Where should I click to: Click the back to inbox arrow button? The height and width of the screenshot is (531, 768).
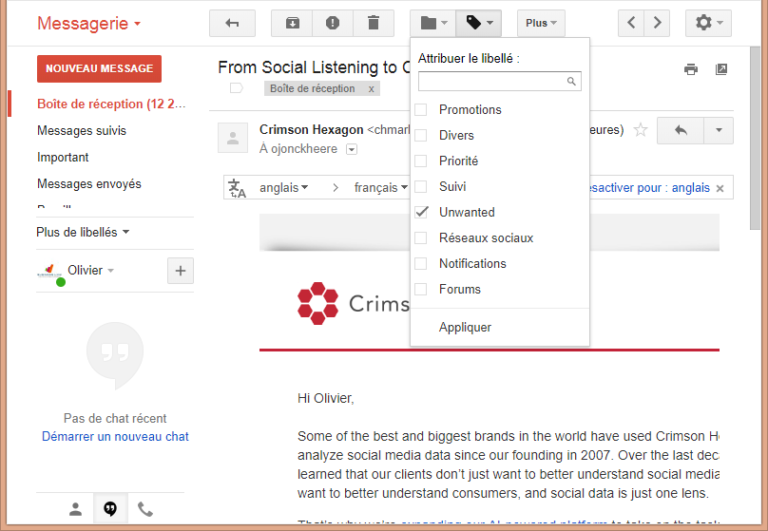(232, 23)
